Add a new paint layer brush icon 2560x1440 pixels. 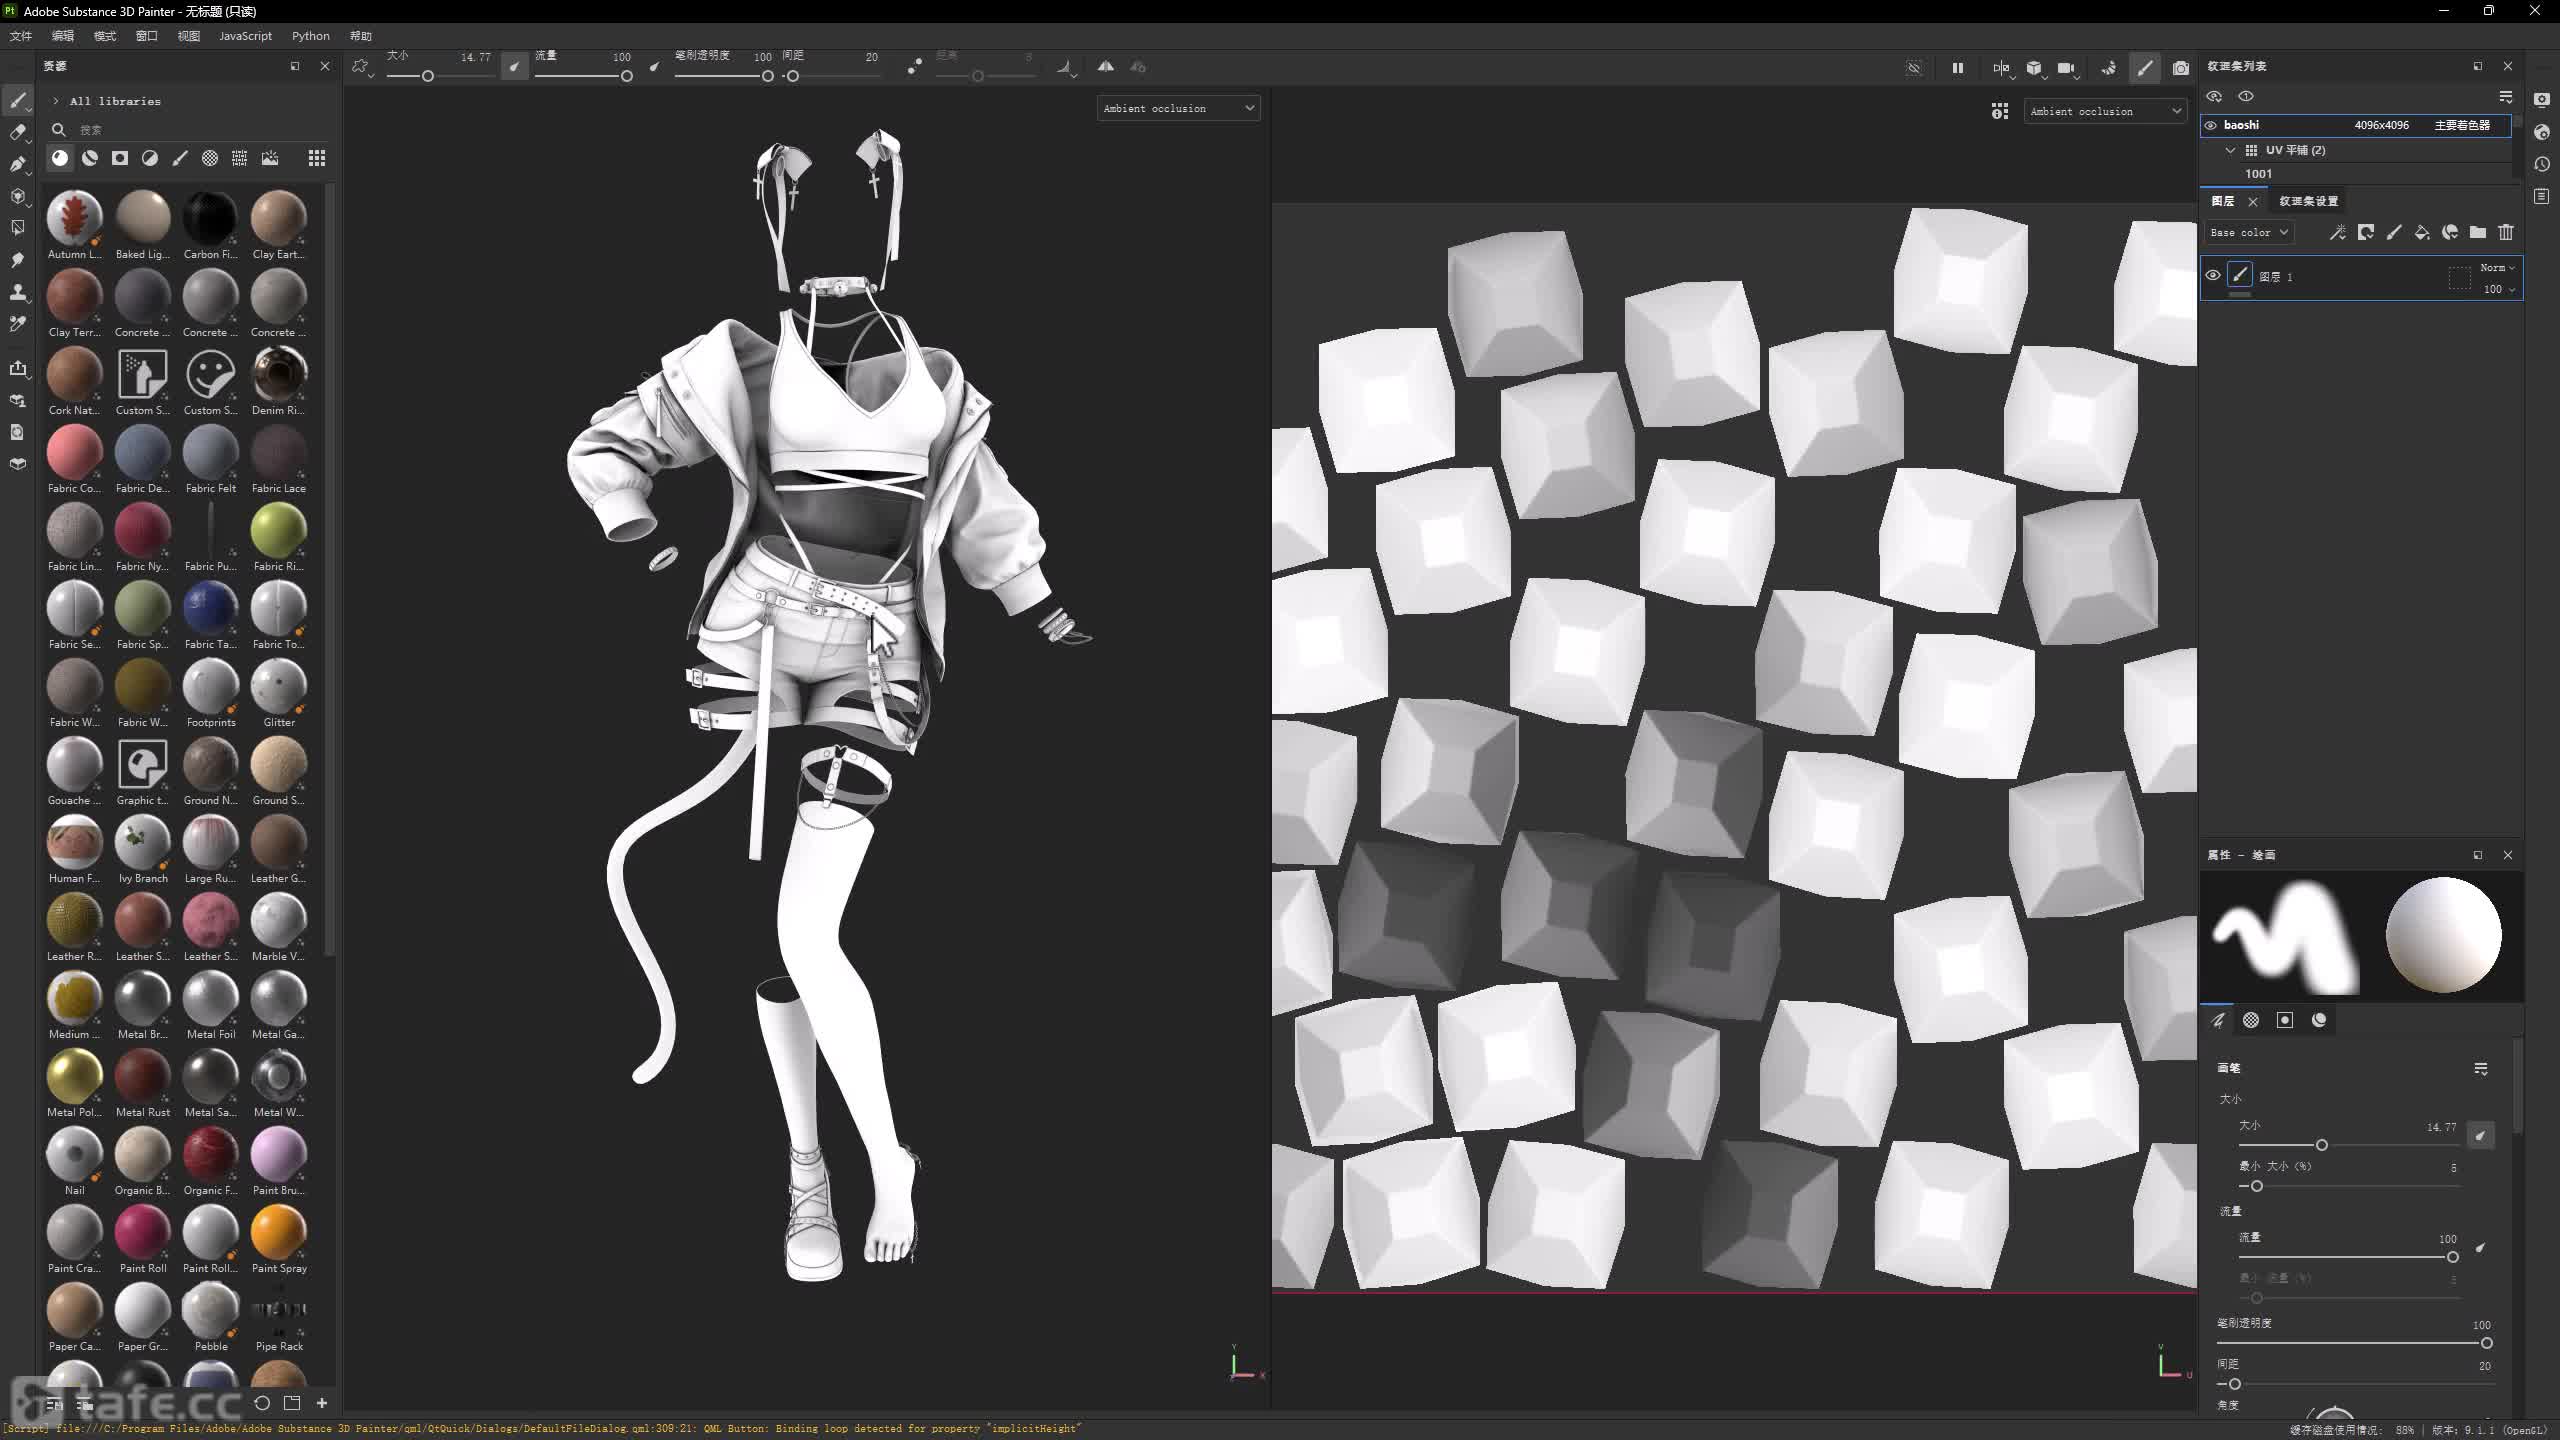pyautogui.click(x=2394, y=232)
